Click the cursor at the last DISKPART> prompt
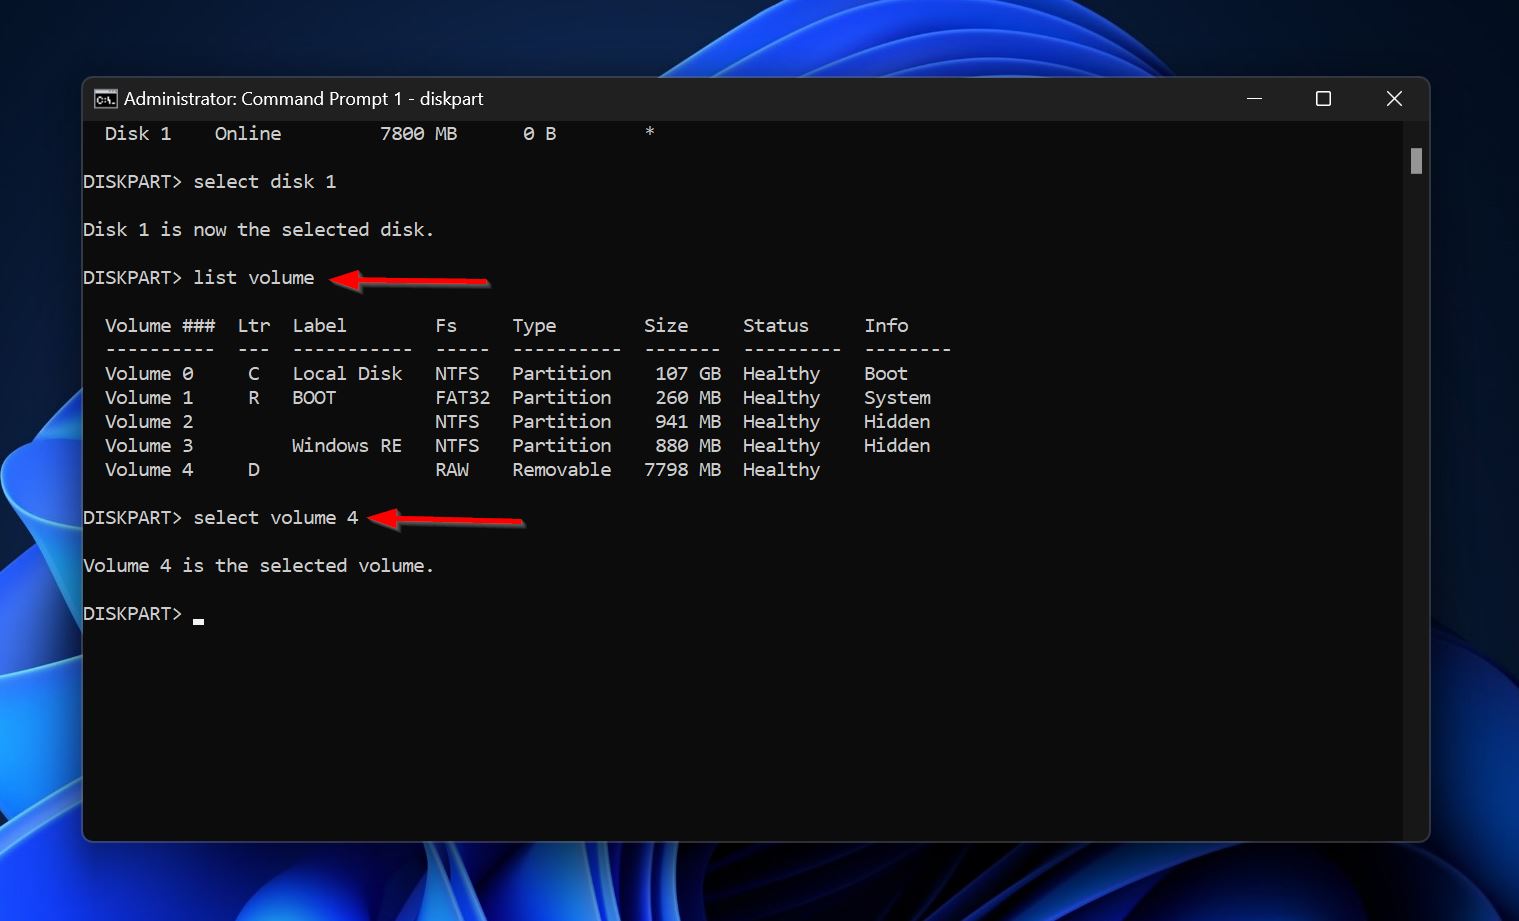1519x921 pixels. tap(199, 620)
